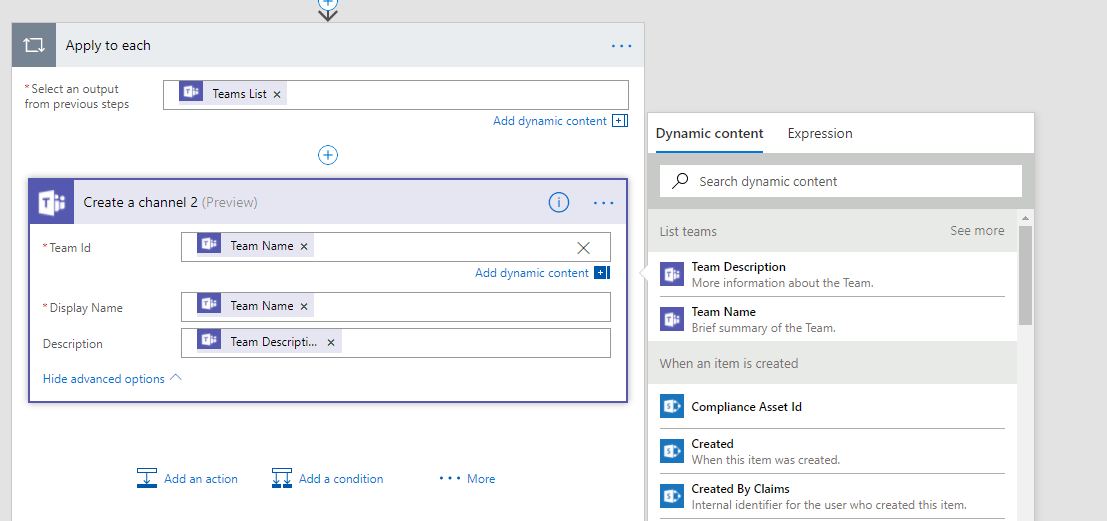
Task: Click plus icon beside Apply to each dynamic content
Action: point(620,121)
